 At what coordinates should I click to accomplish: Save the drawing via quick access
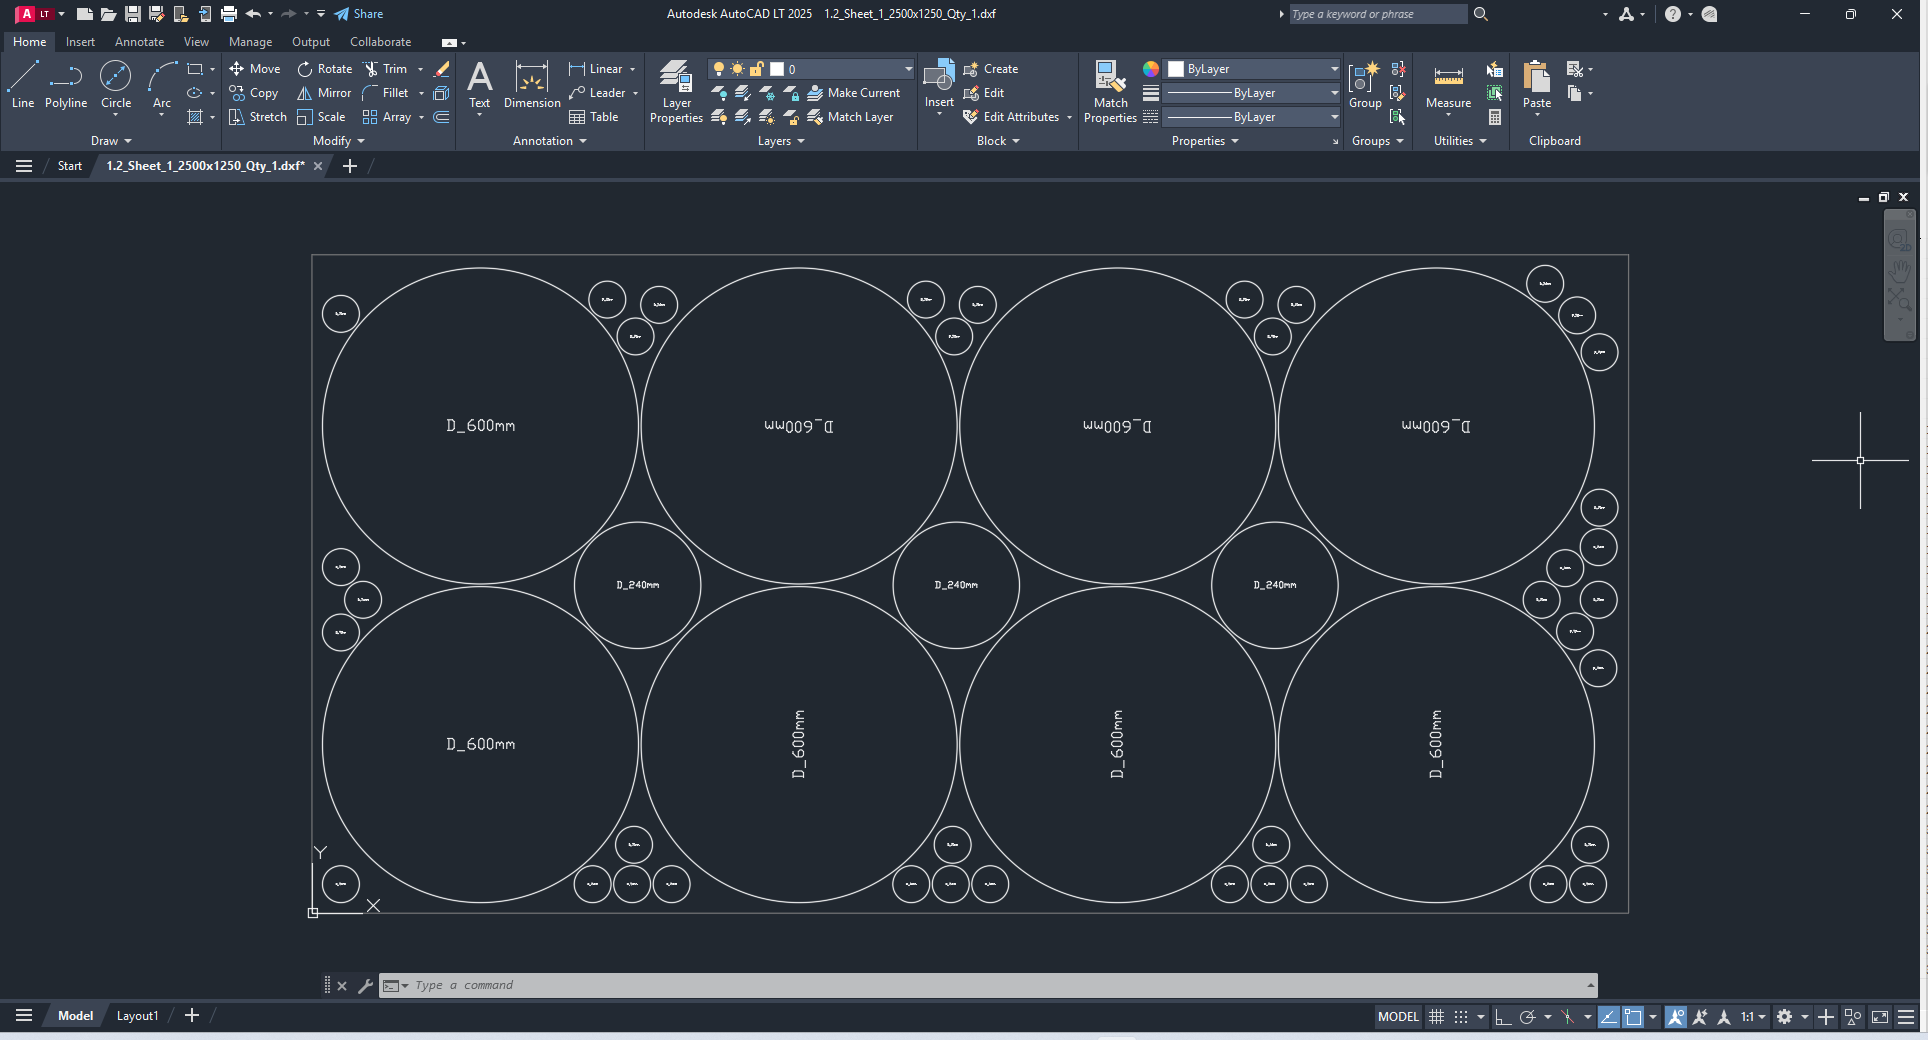[132, 14]
